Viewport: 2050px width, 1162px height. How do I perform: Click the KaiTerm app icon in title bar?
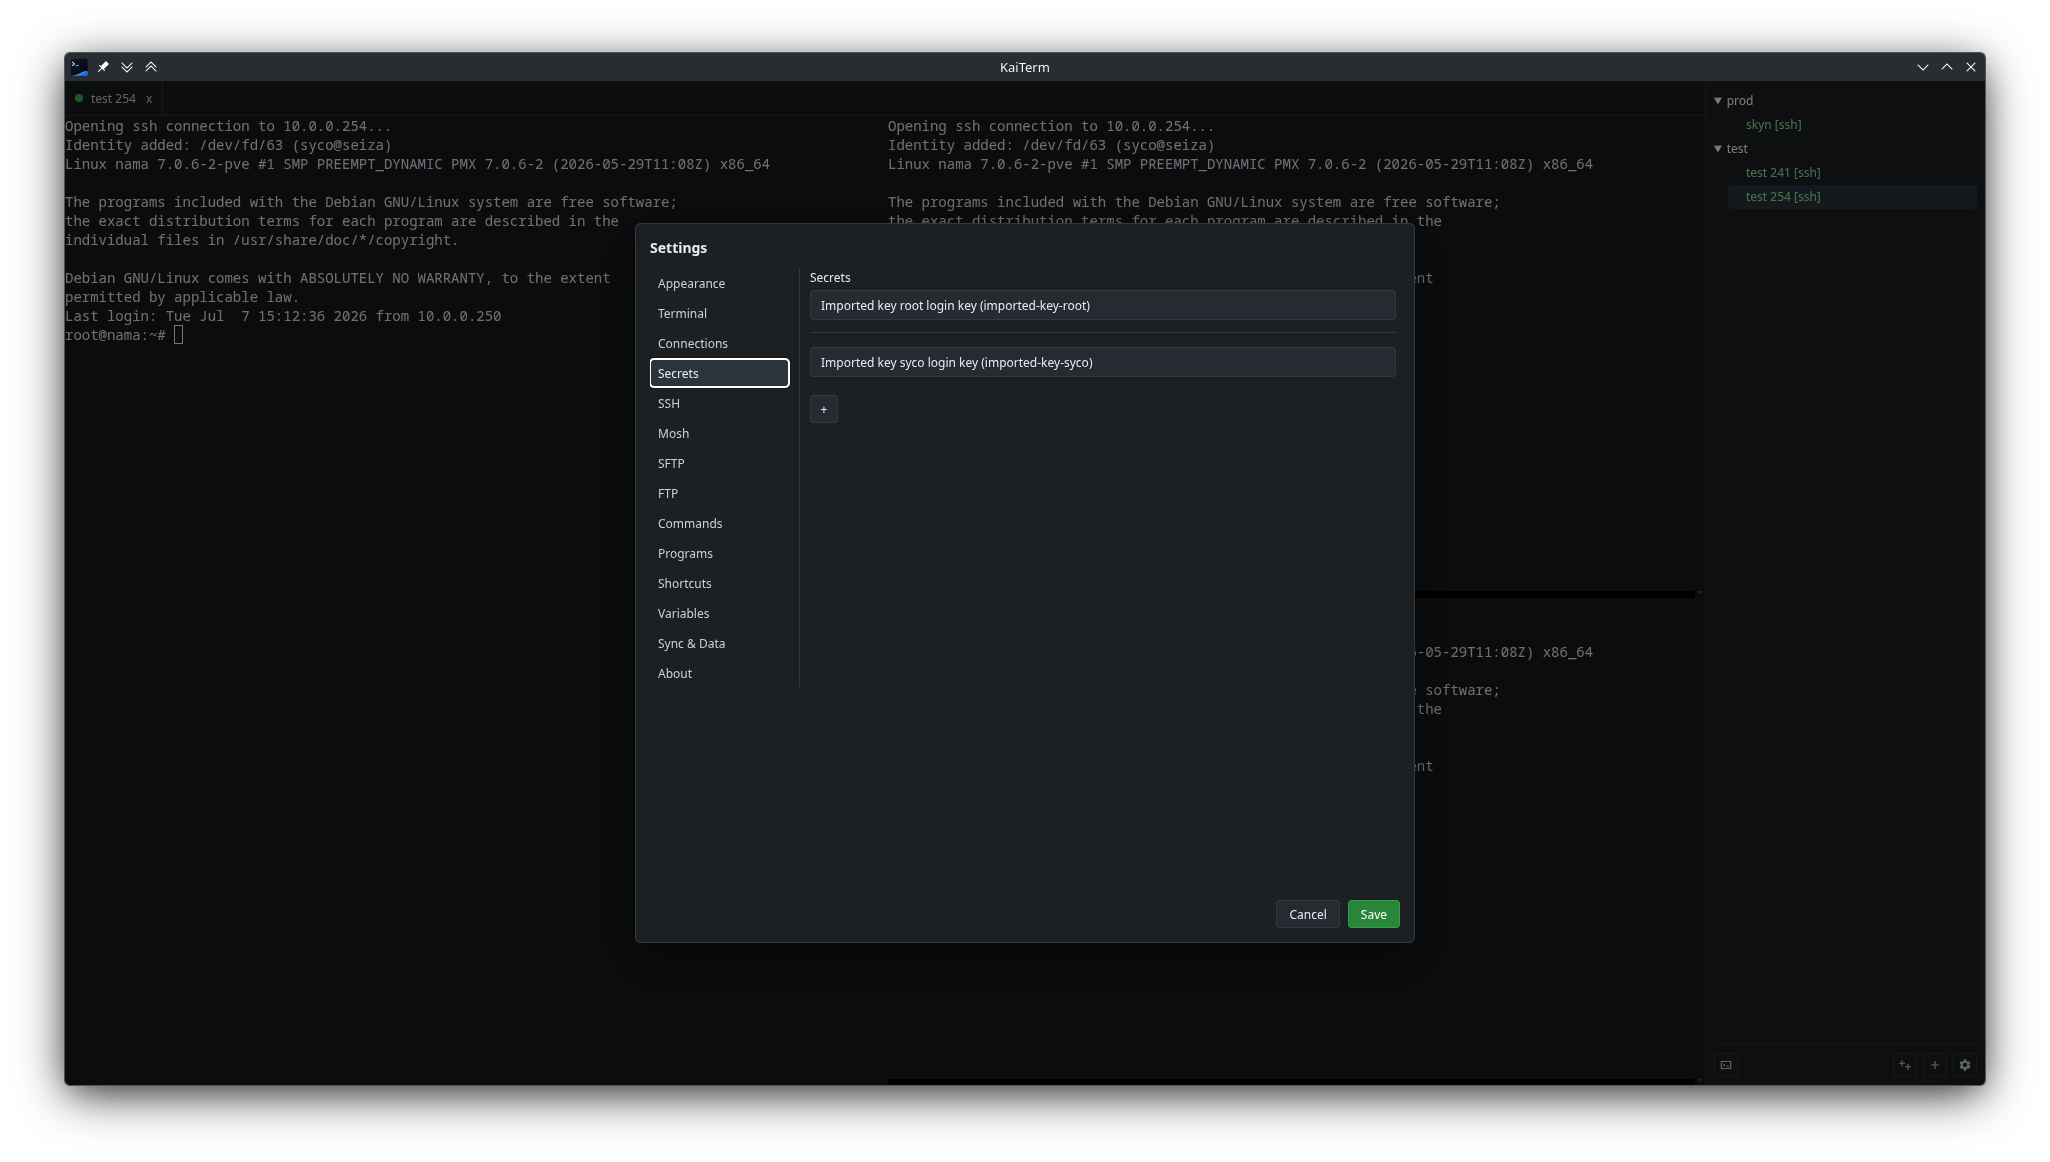click(79, 67)
